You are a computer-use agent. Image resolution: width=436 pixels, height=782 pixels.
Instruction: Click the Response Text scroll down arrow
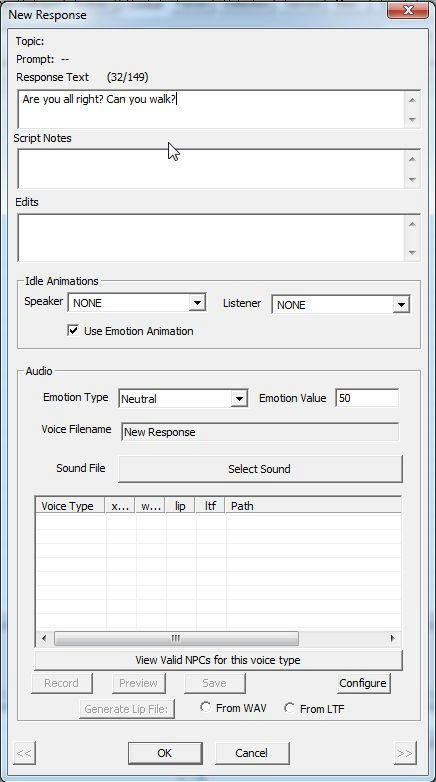412,120
